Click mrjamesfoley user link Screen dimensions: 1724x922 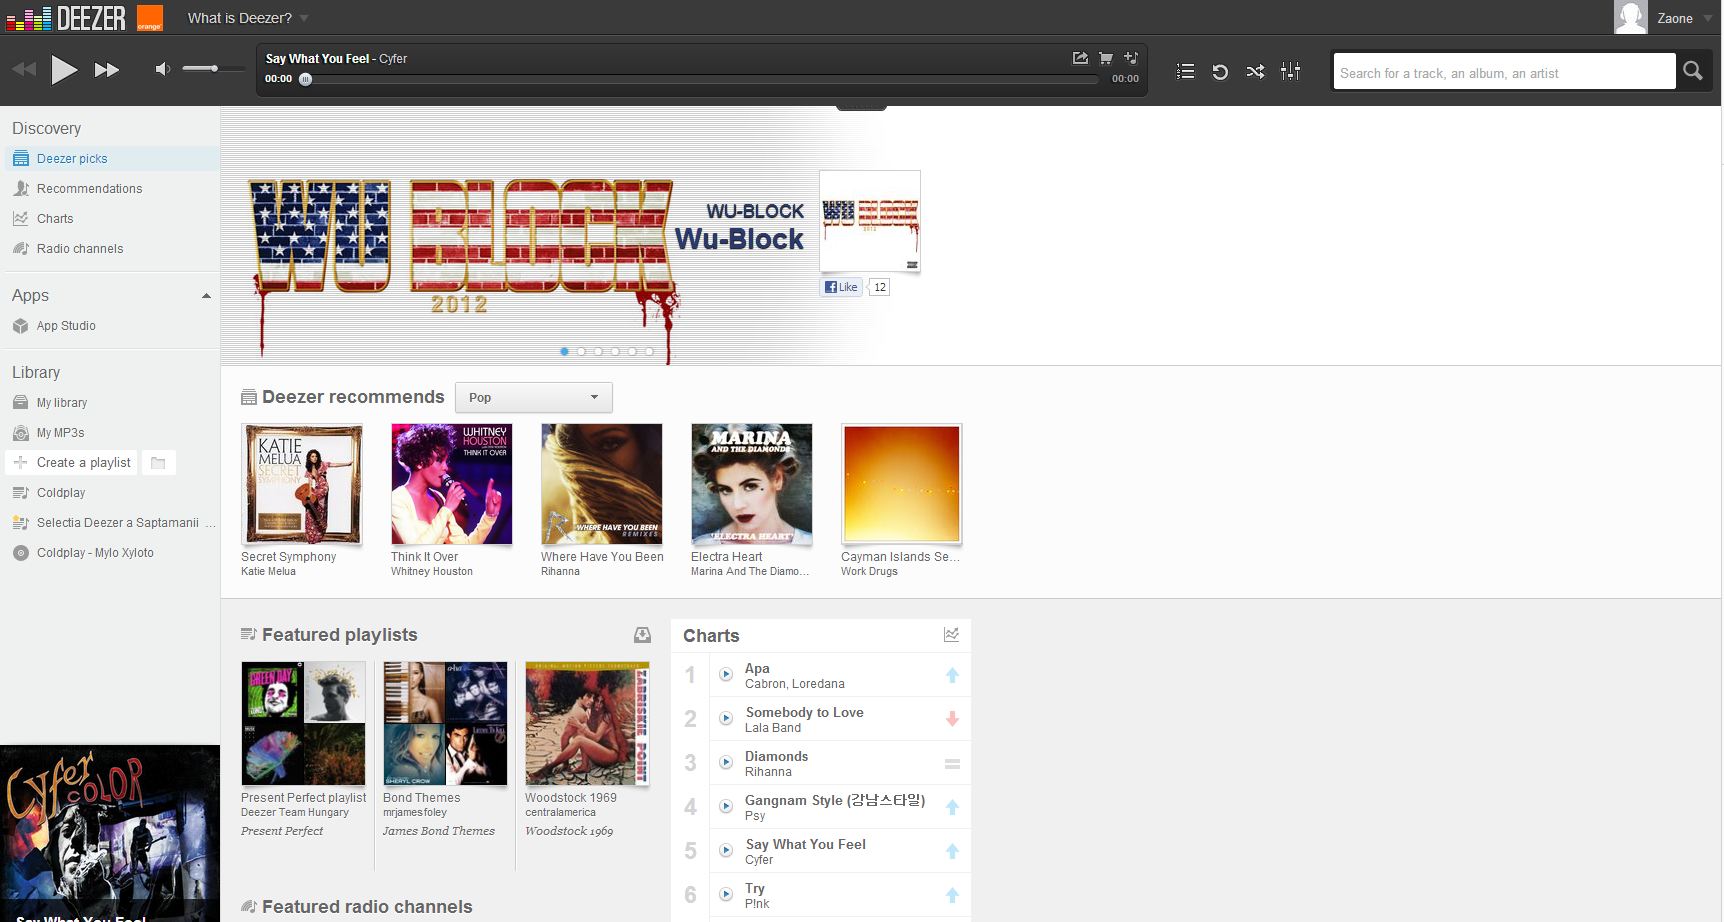[x=414, y=813]
